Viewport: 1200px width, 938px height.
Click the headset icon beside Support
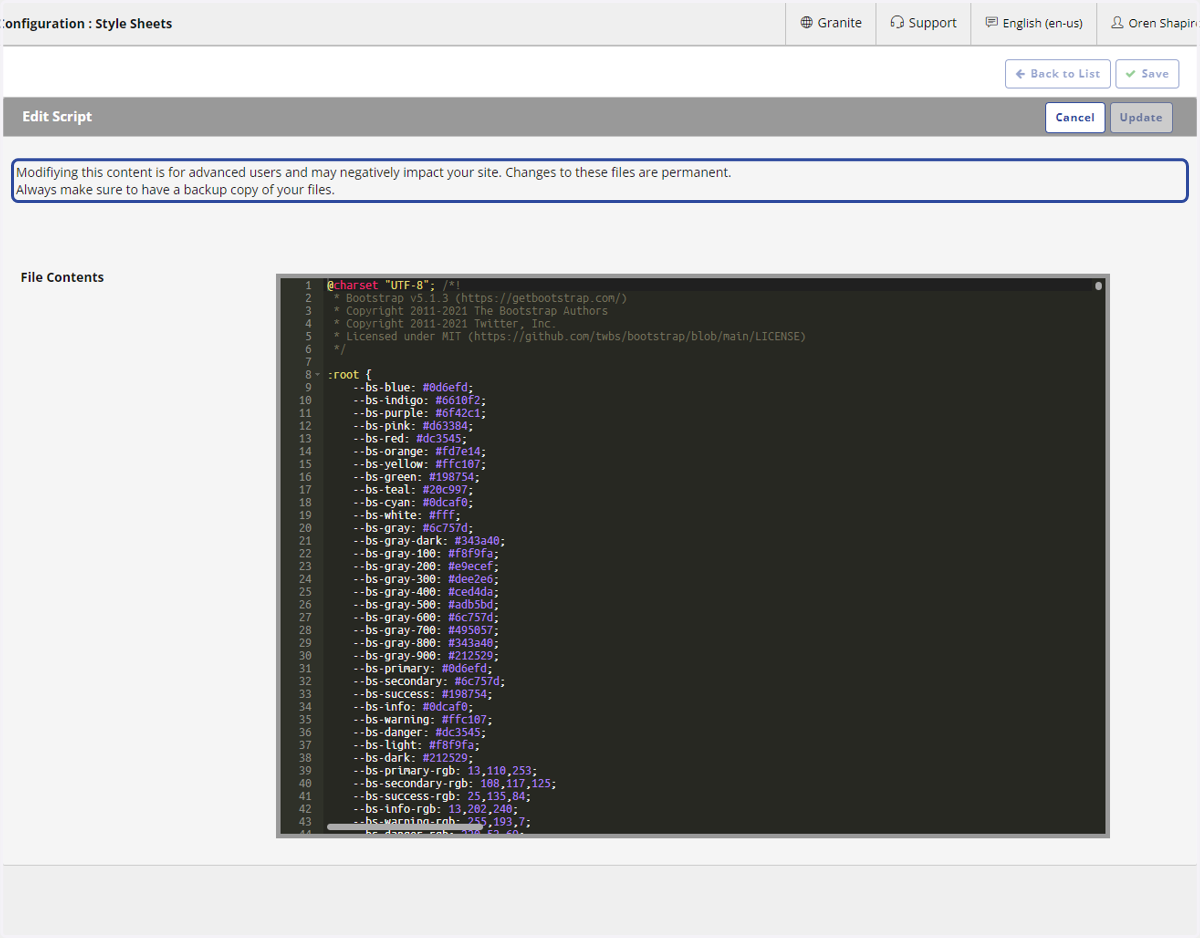click(897, 23)
